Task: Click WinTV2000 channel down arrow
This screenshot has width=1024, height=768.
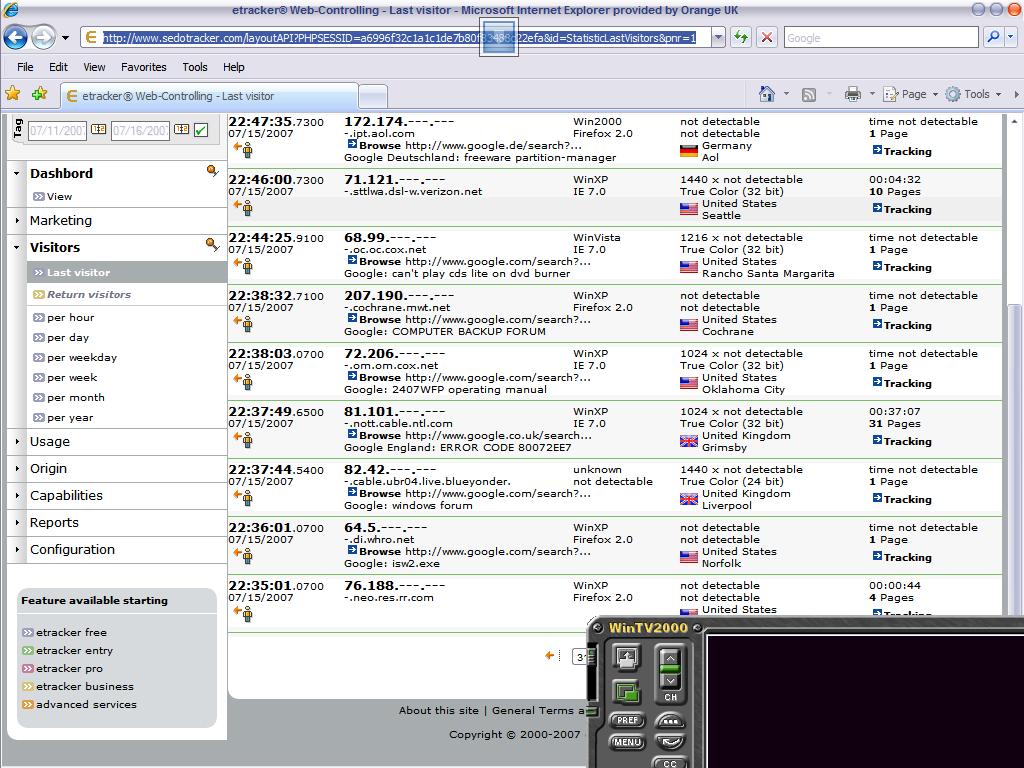Action: (670, 681)
